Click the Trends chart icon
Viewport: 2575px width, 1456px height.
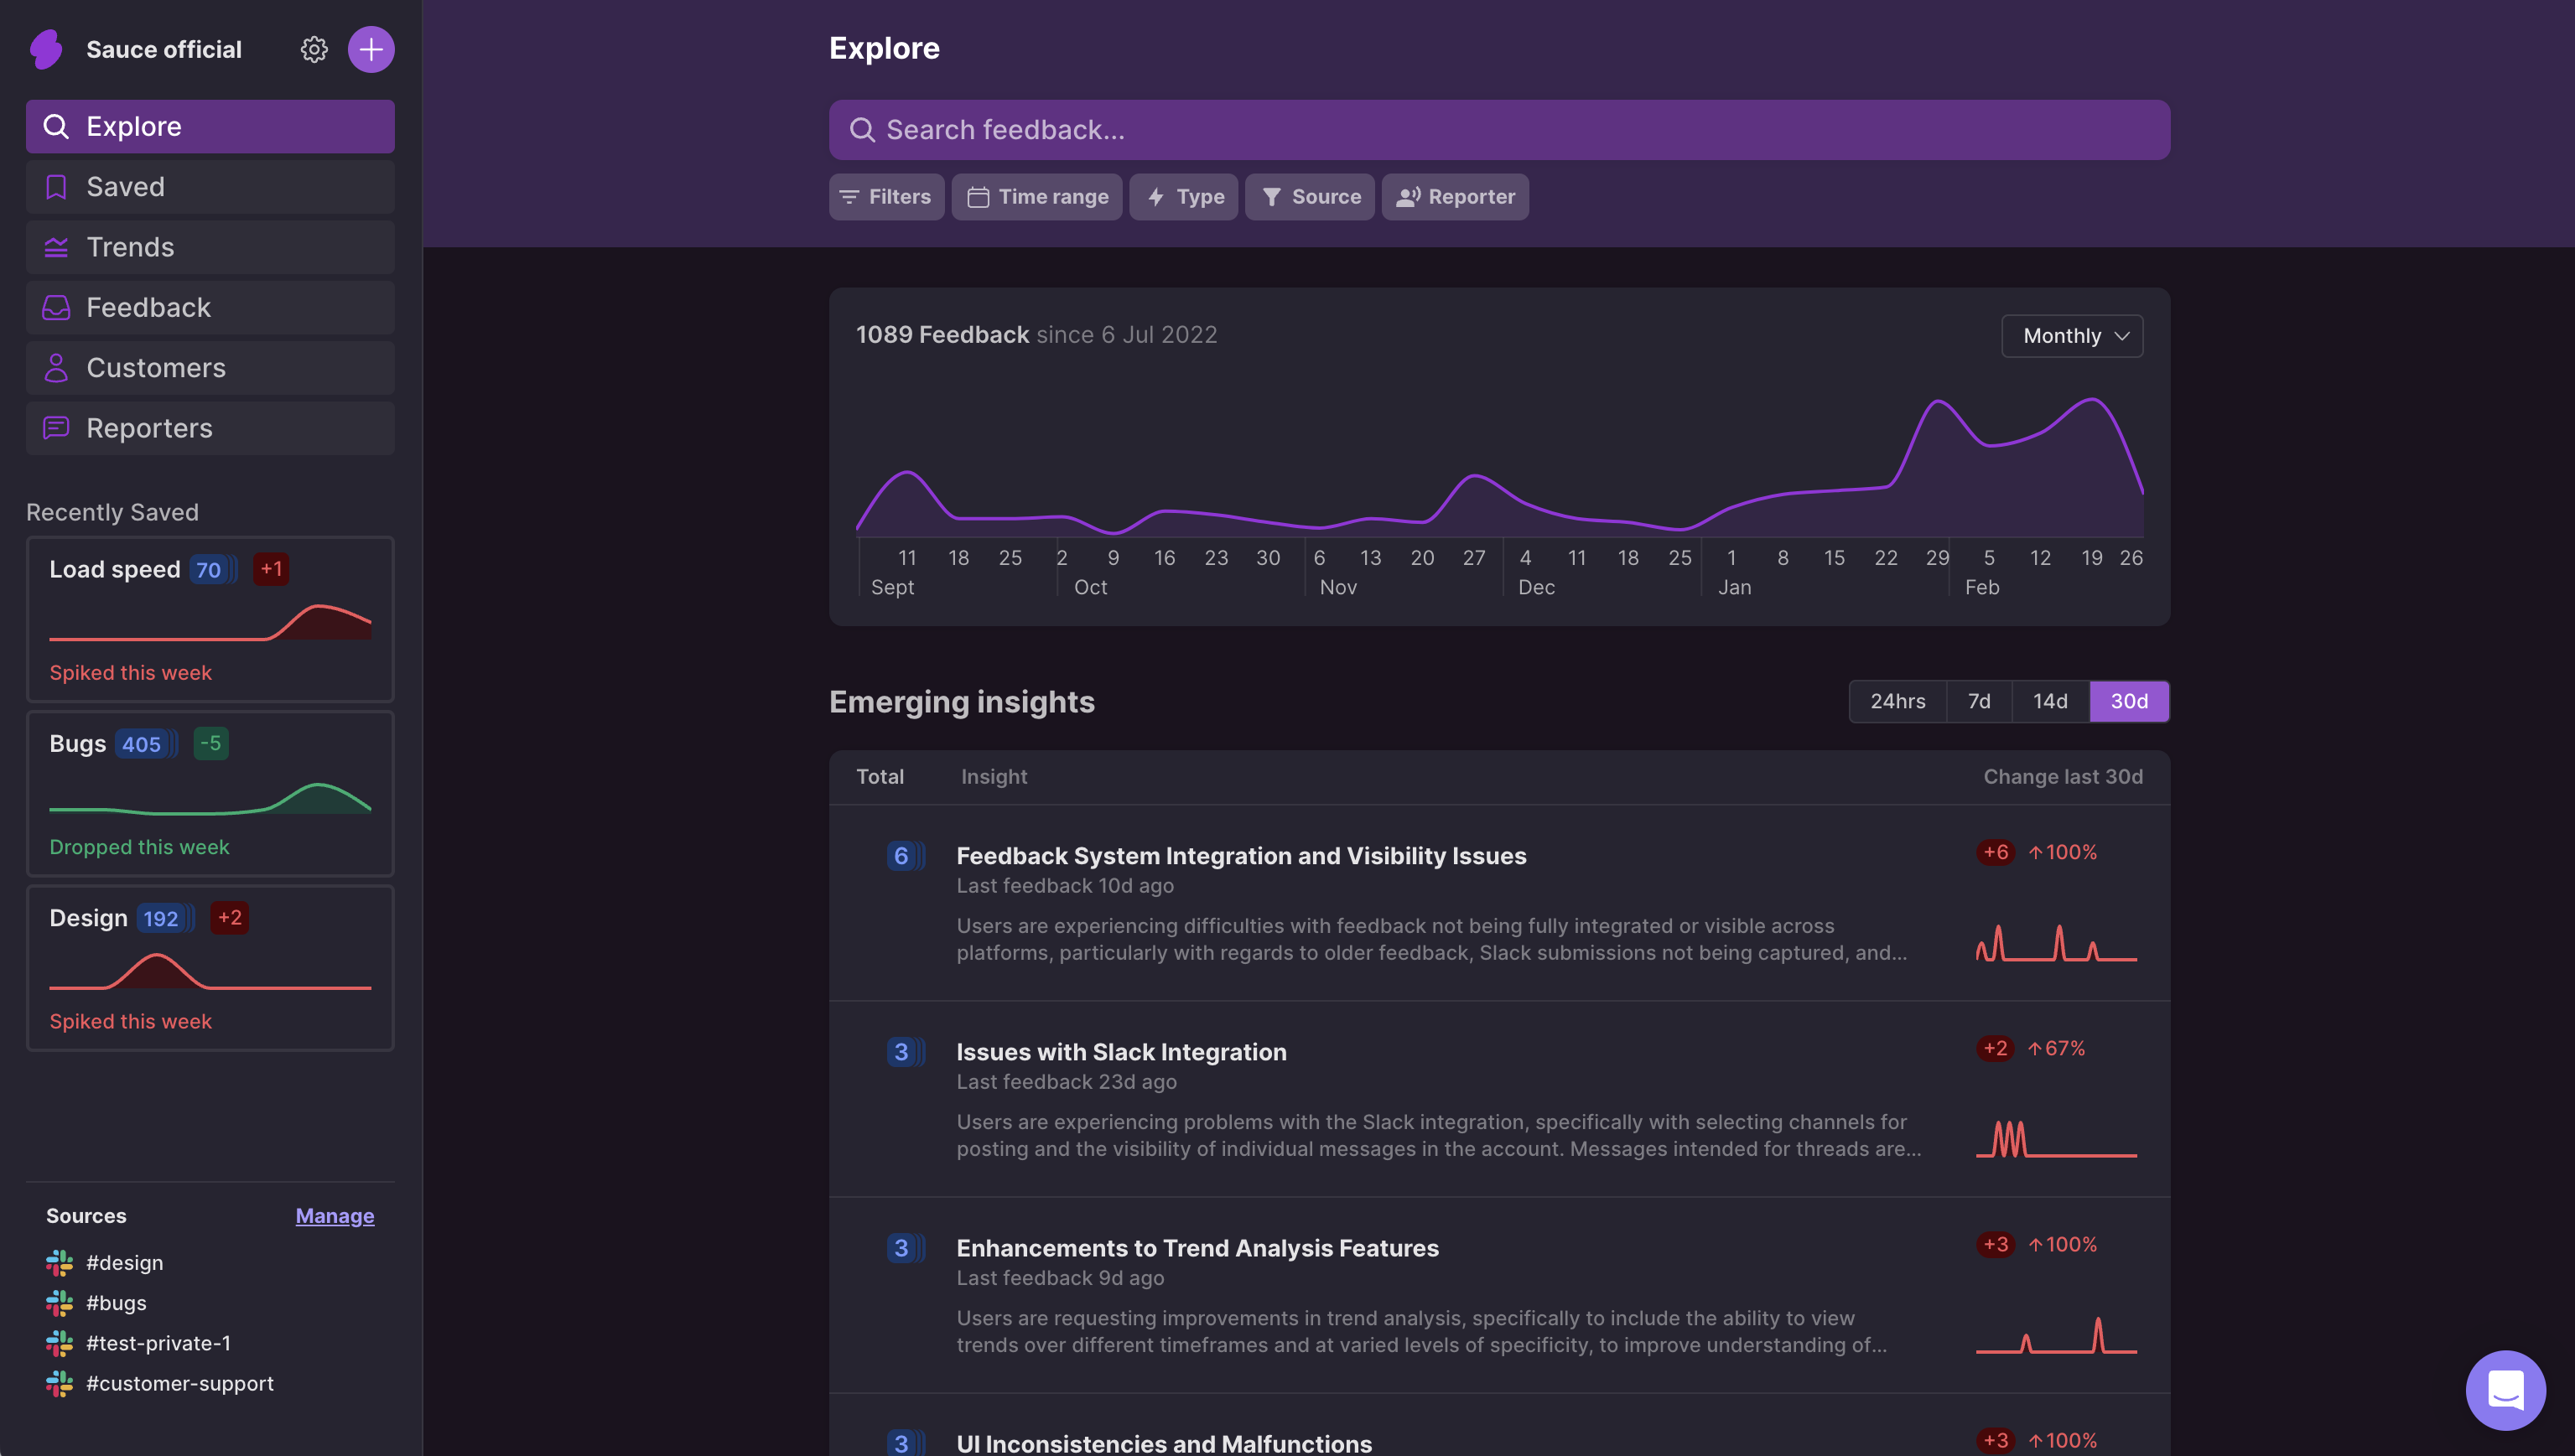[56, 247]
